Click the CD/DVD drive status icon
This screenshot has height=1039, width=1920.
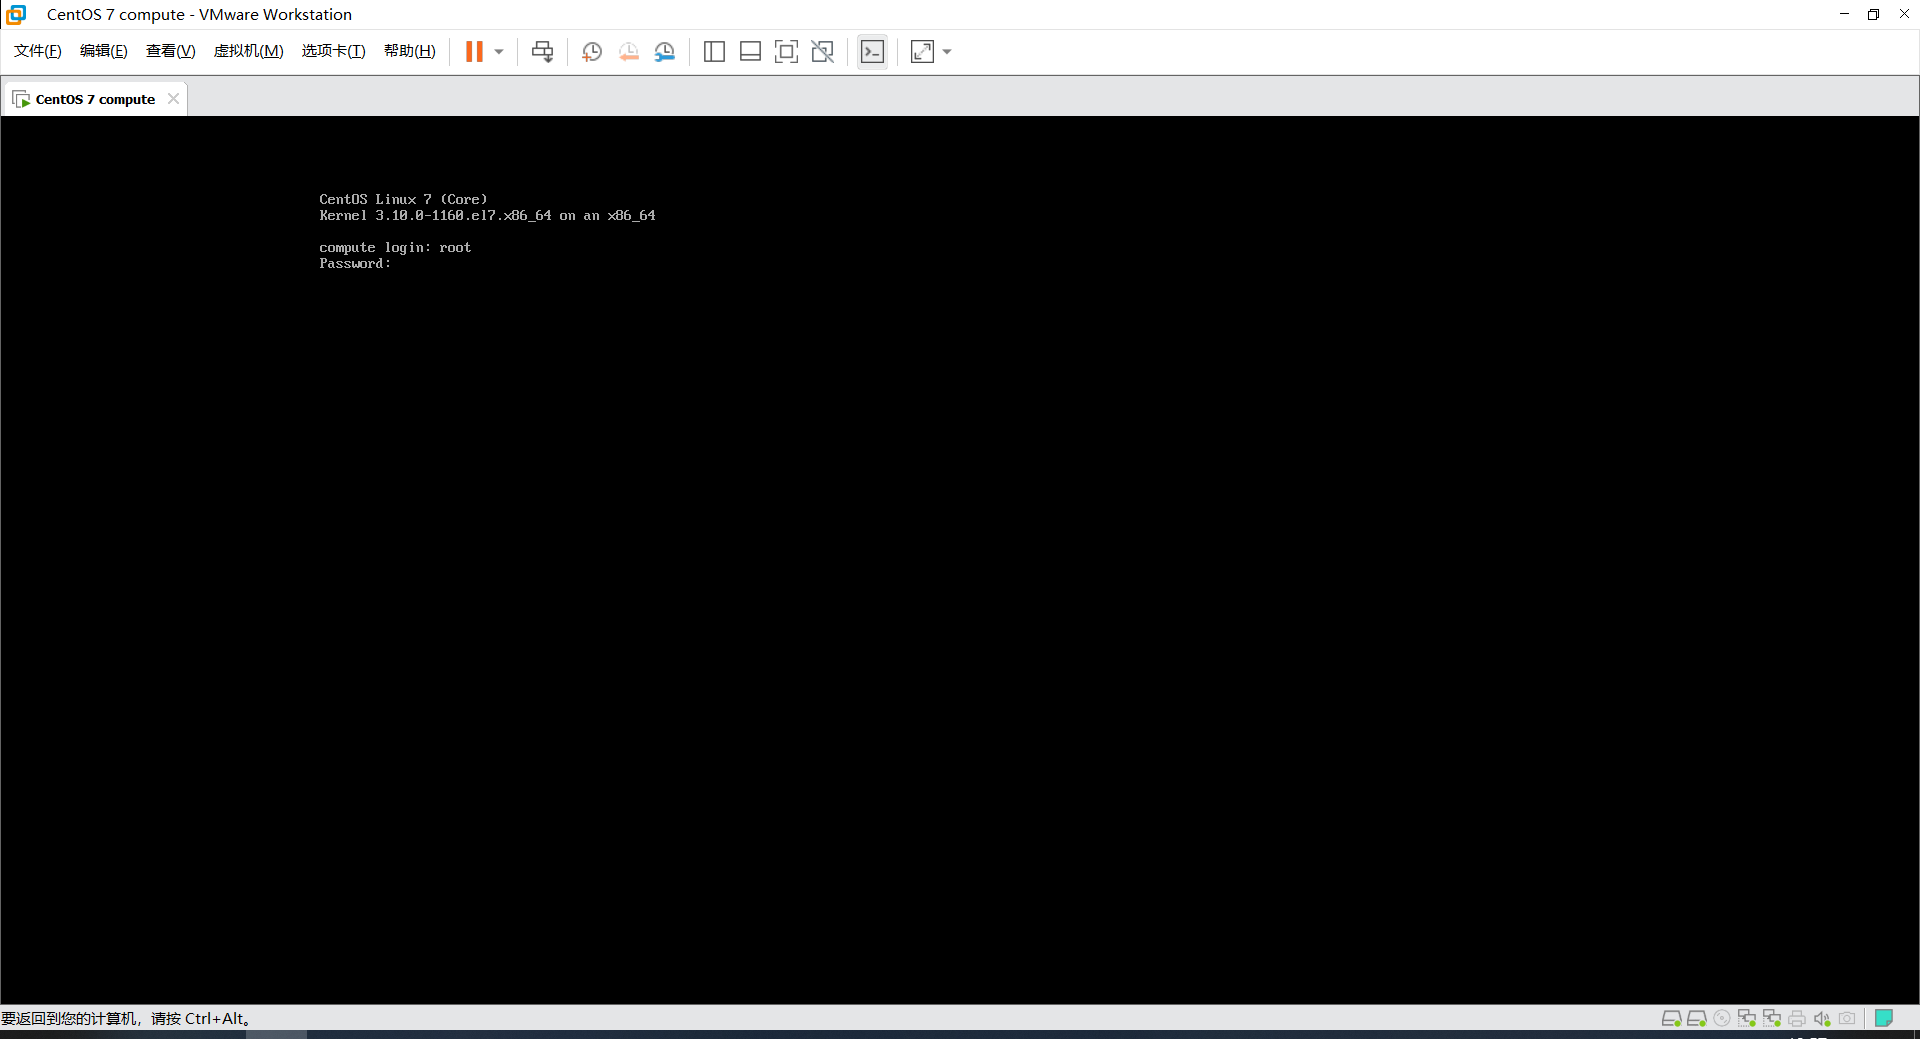(1722, 1018)
